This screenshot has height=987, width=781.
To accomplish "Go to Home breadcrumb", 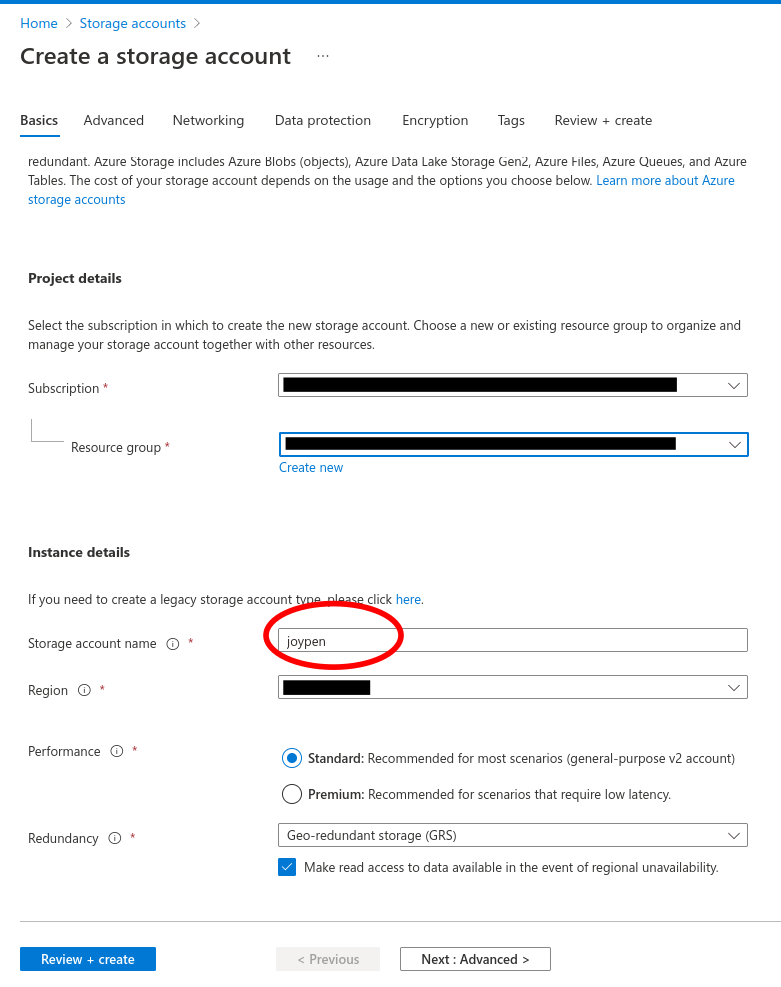I will (39, 23).
